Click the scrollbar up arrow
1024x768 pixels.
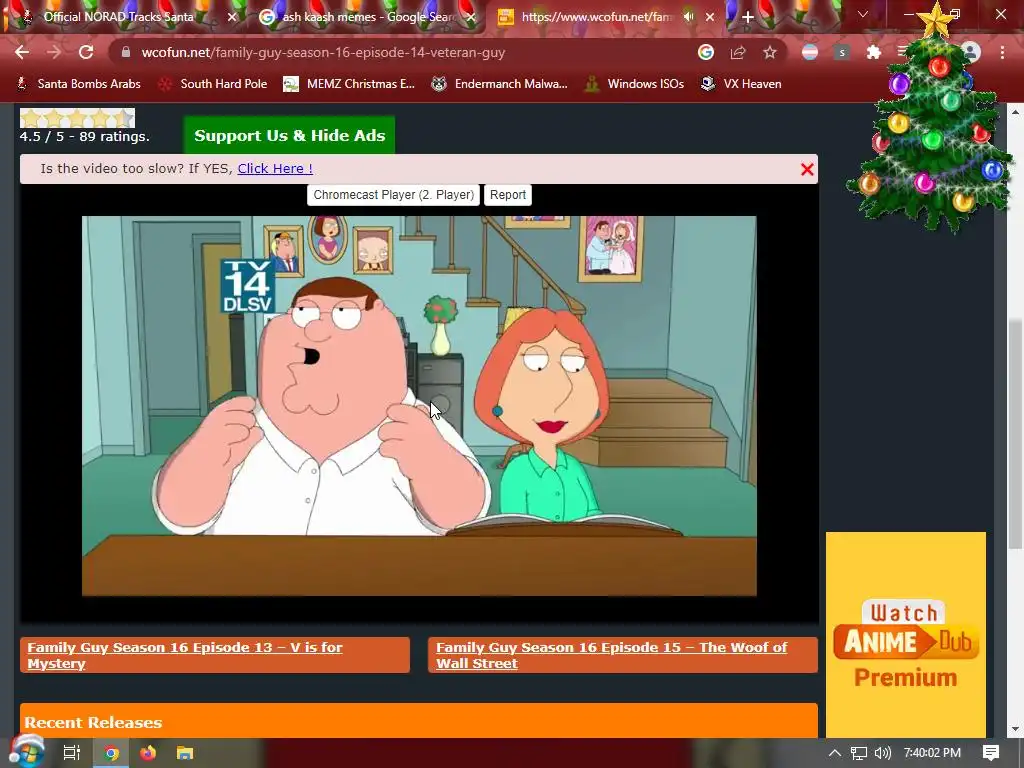tap(1016, 112)
